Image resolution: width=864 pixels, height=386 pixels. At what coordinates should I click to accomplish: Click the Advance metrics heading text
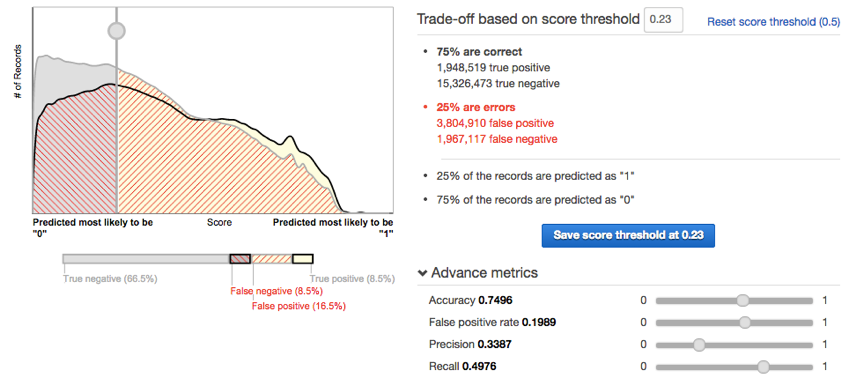pos(484,273)
